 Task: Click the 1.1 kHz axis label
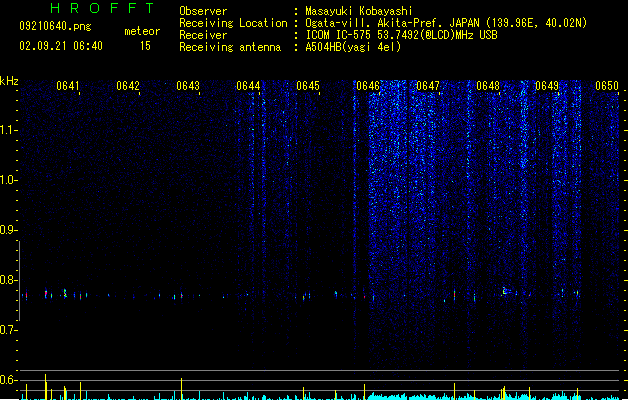click(x=8, y=130)
